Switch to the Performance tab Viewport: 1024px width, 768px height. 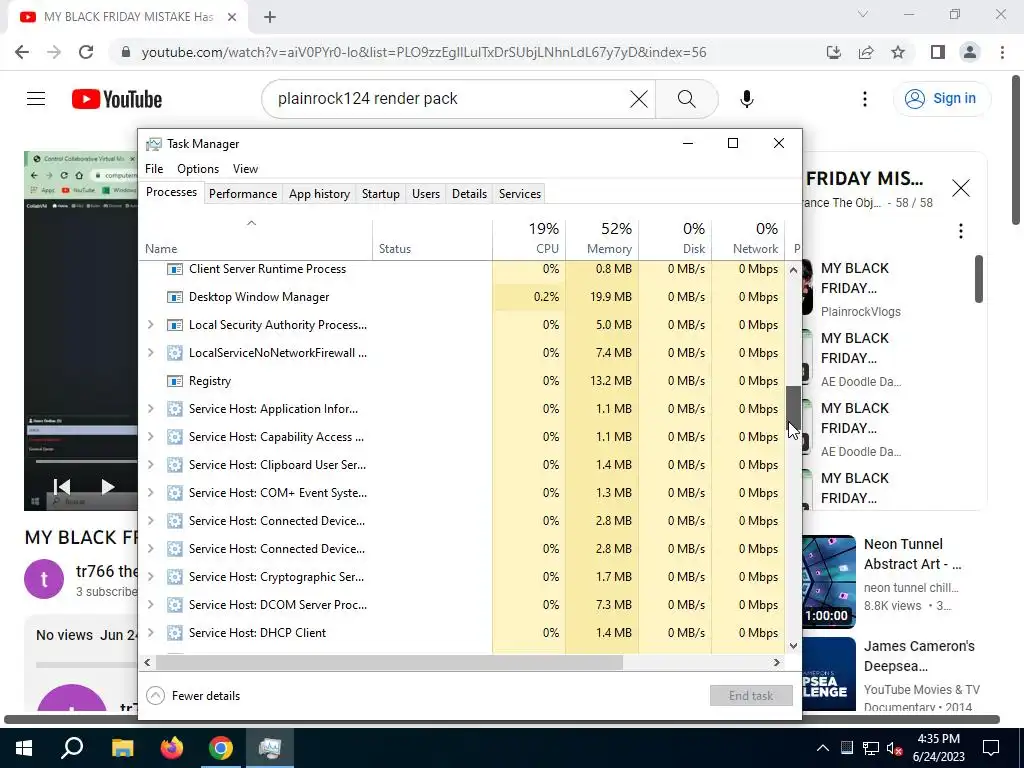coord(243,194)
